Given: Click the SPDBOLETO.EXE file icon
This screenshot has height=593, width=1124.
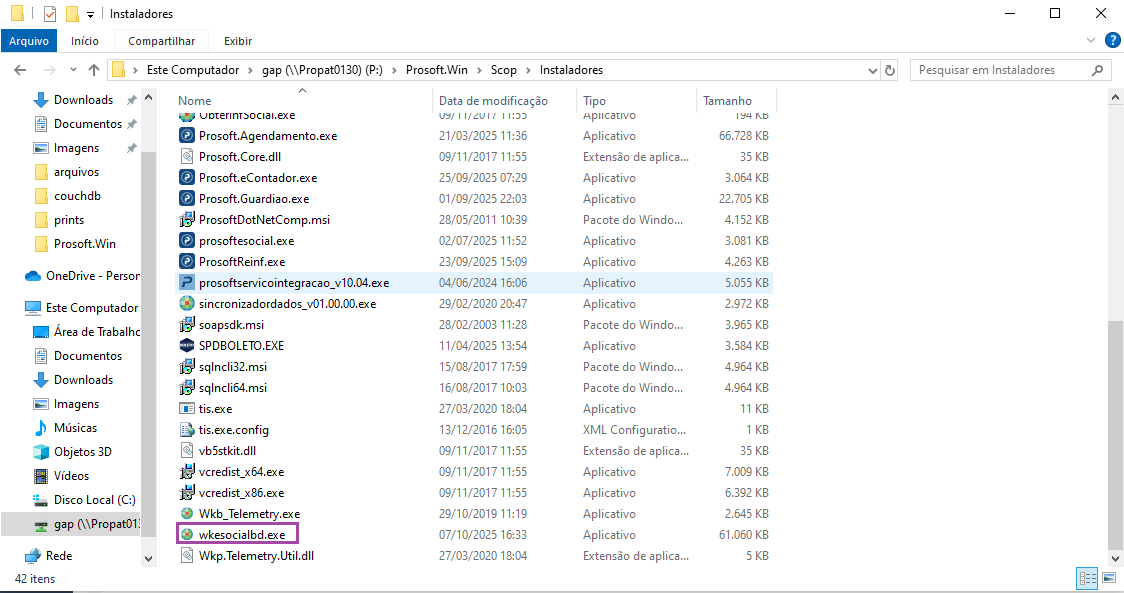Looking at the screenshot, I should pos(186,346).
